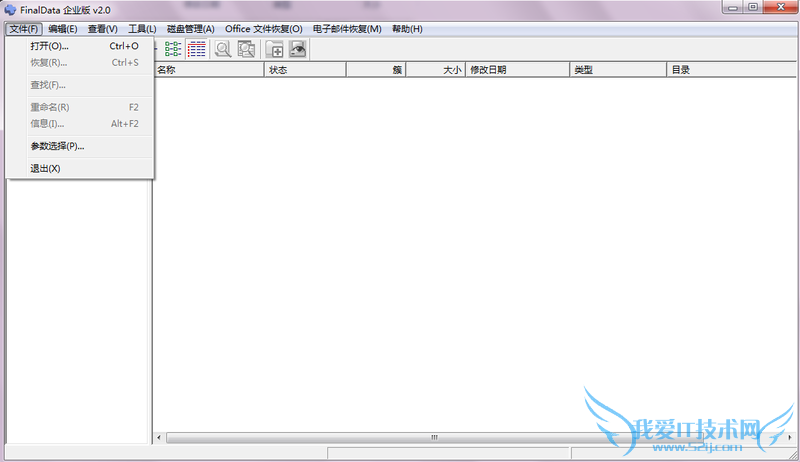The image size is (800, 462).
Task: Click the find-in-files magnifier icon
Action: (246, 49)
